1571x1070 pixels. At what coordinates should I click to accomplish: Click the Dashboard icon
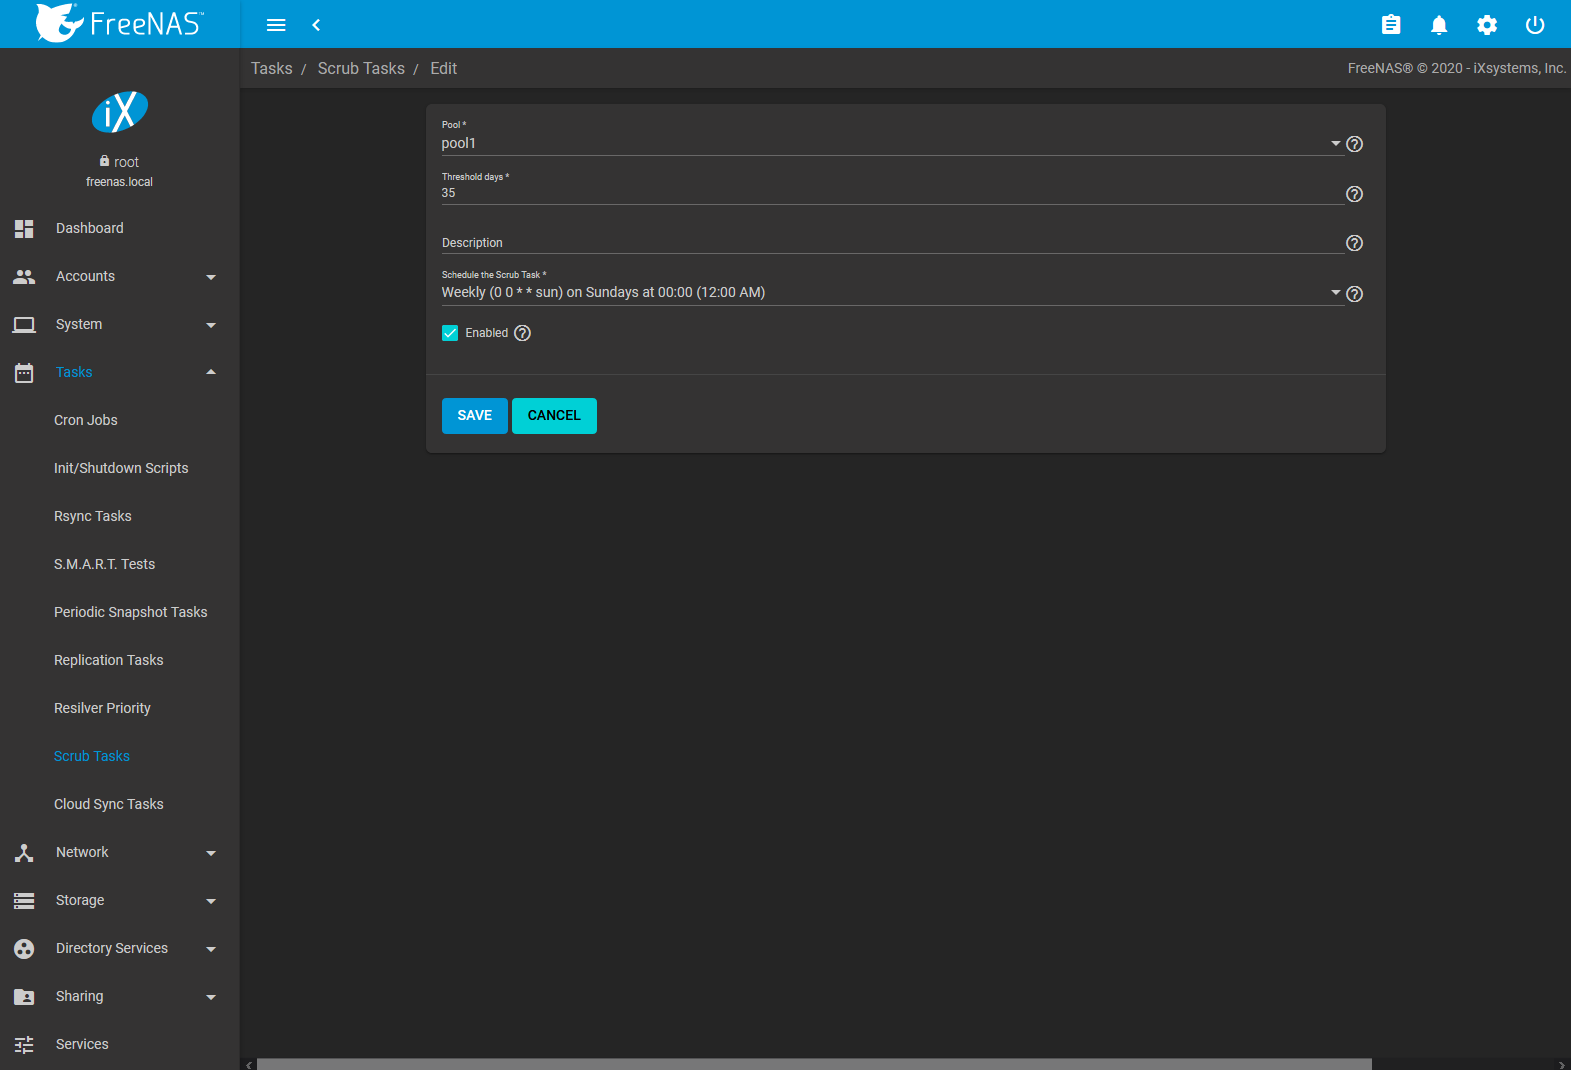[x=24, y=228]
